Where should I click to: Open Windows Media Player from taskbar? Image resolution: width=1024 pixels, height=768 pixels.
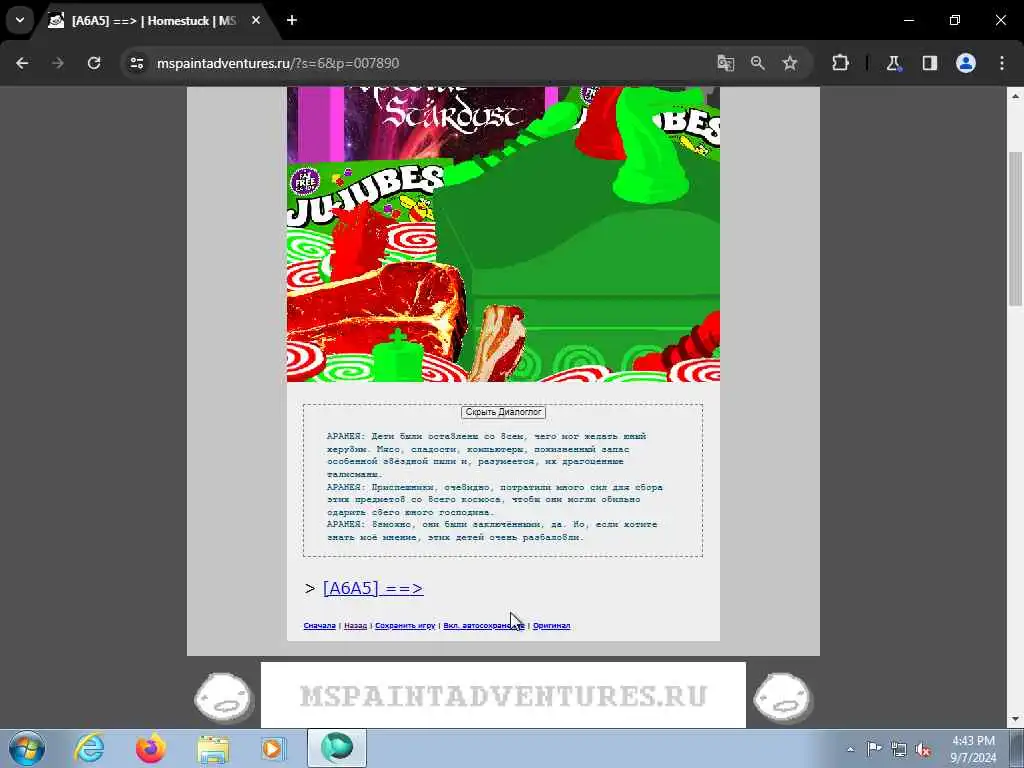[x=273, y=748]
